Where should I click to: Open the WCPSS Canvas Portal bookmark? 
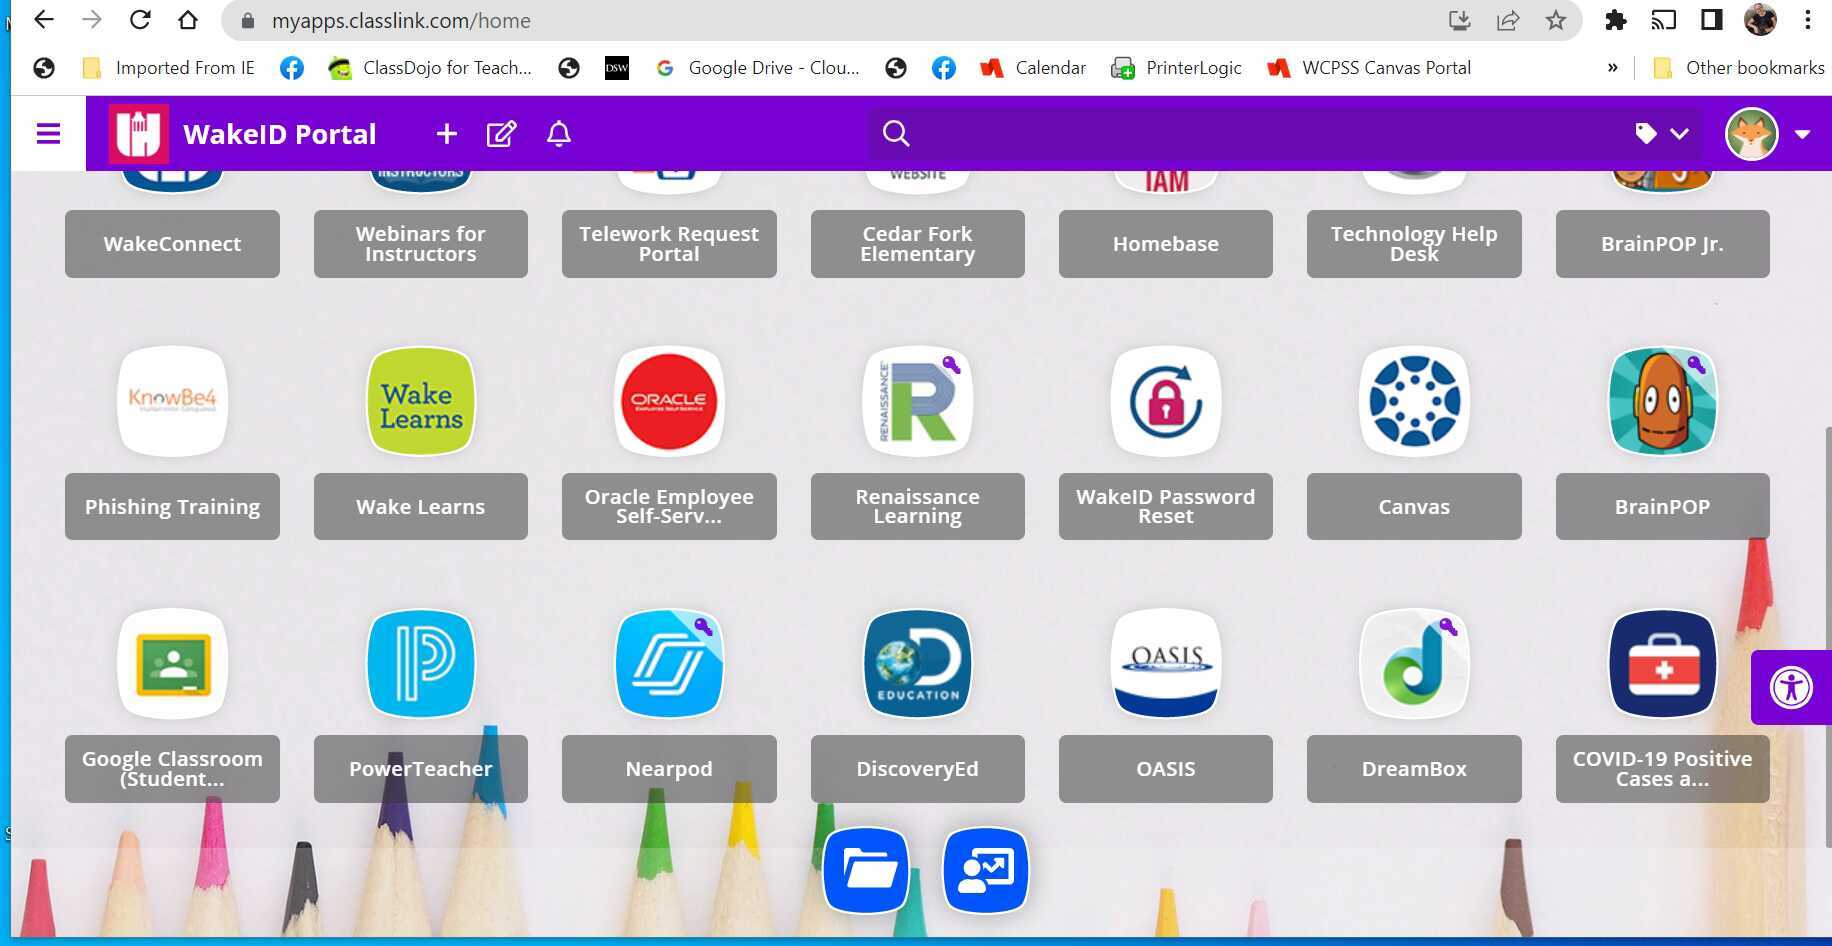pos(1368,67)
